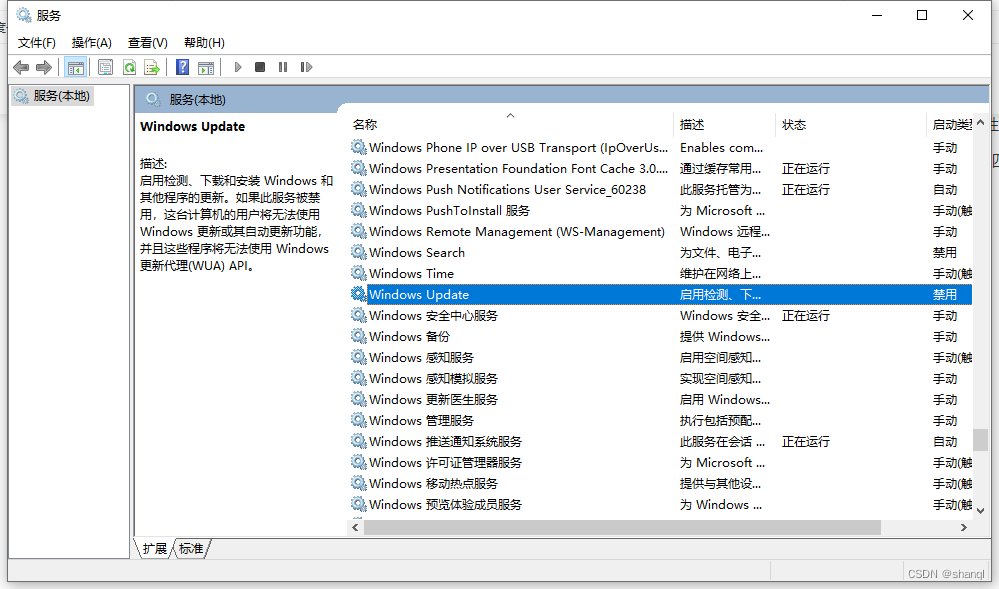Open the 文件(F) menu
The height and width of the screenshot is (589, 999).
36,43
